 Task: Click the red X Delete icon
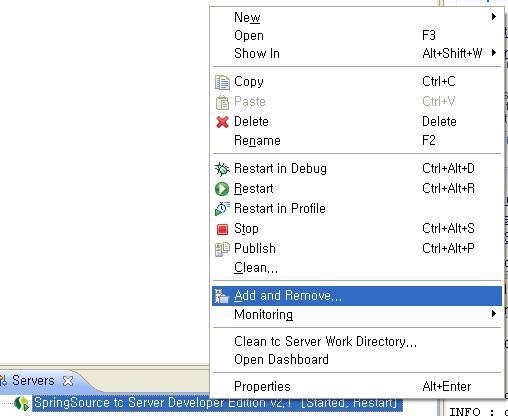coord(222,122)
